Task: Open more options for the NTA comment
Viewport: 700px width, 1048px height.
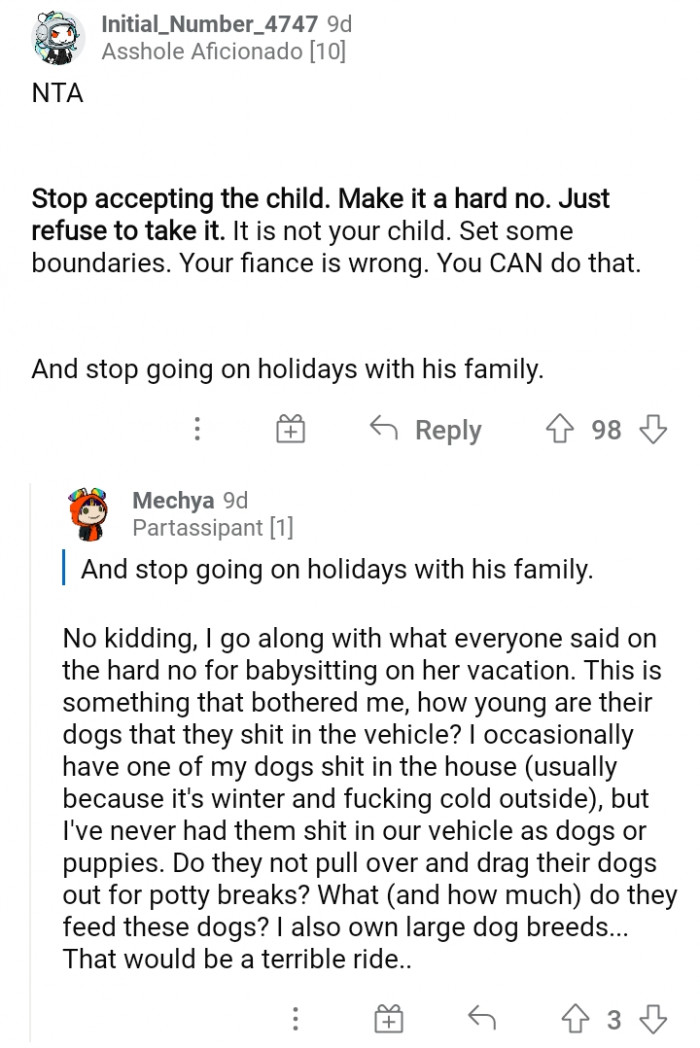Action: click(198, 430)
